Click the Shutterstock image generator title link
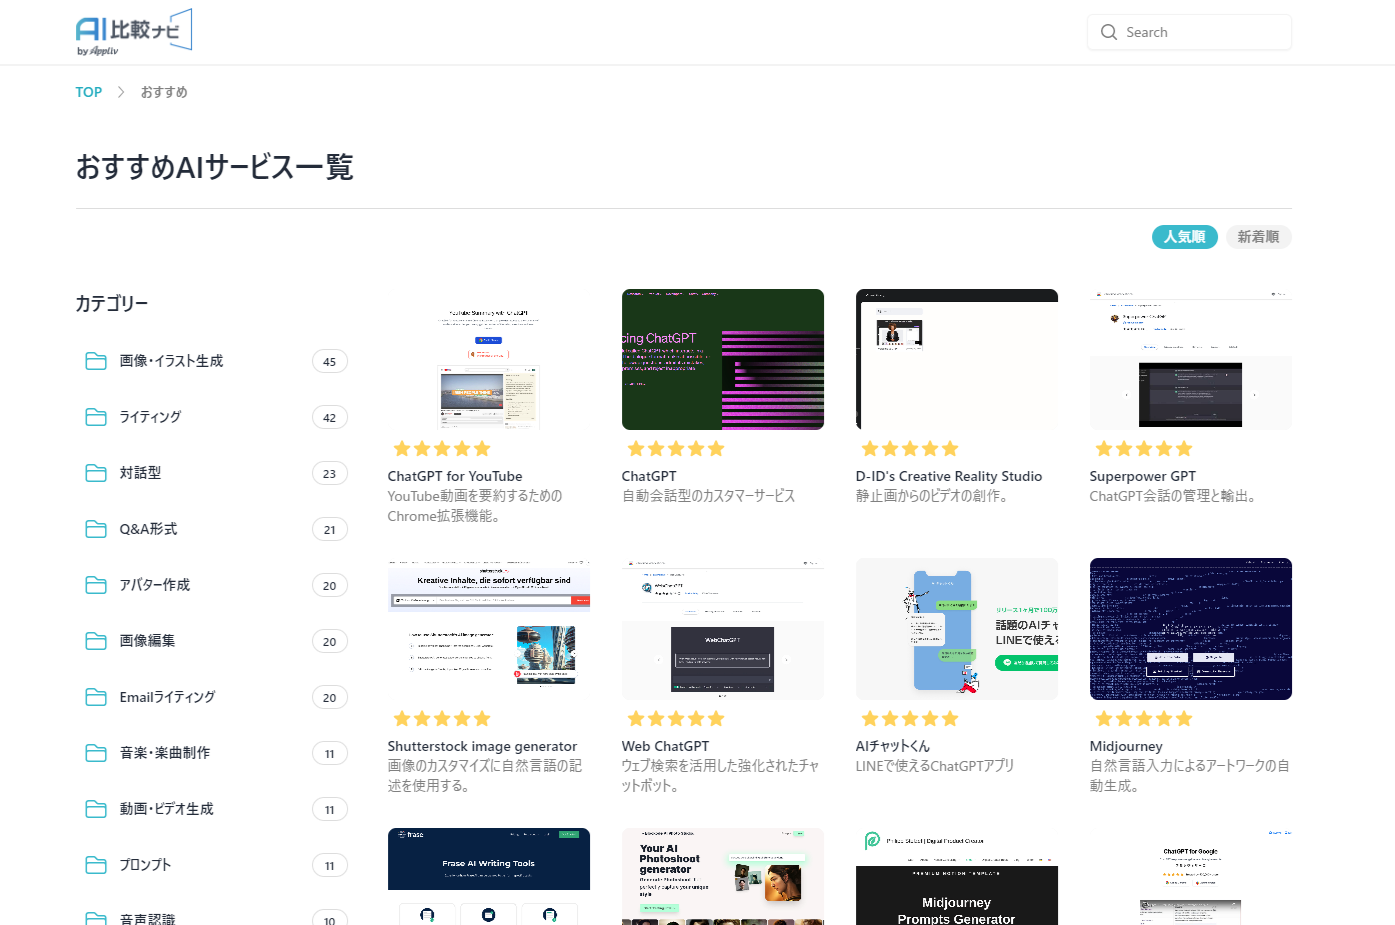Screen dimensions: 1395x925 point(482,746)
